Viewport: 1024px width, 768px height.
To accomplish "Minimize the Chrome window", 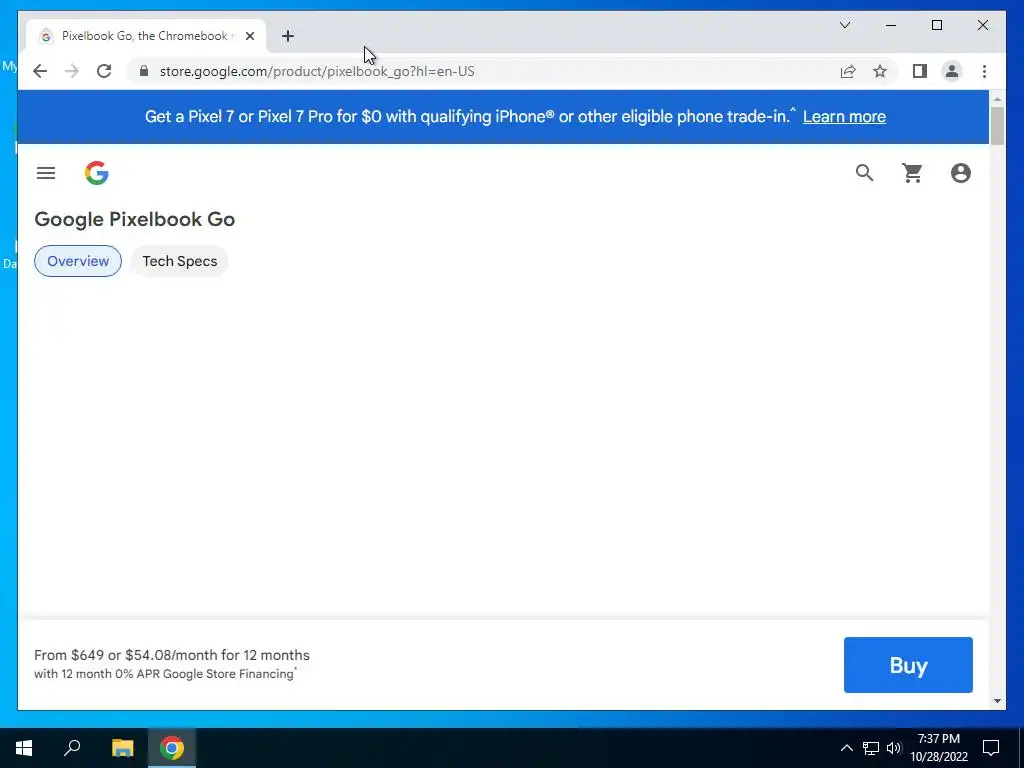I will 891,25.
